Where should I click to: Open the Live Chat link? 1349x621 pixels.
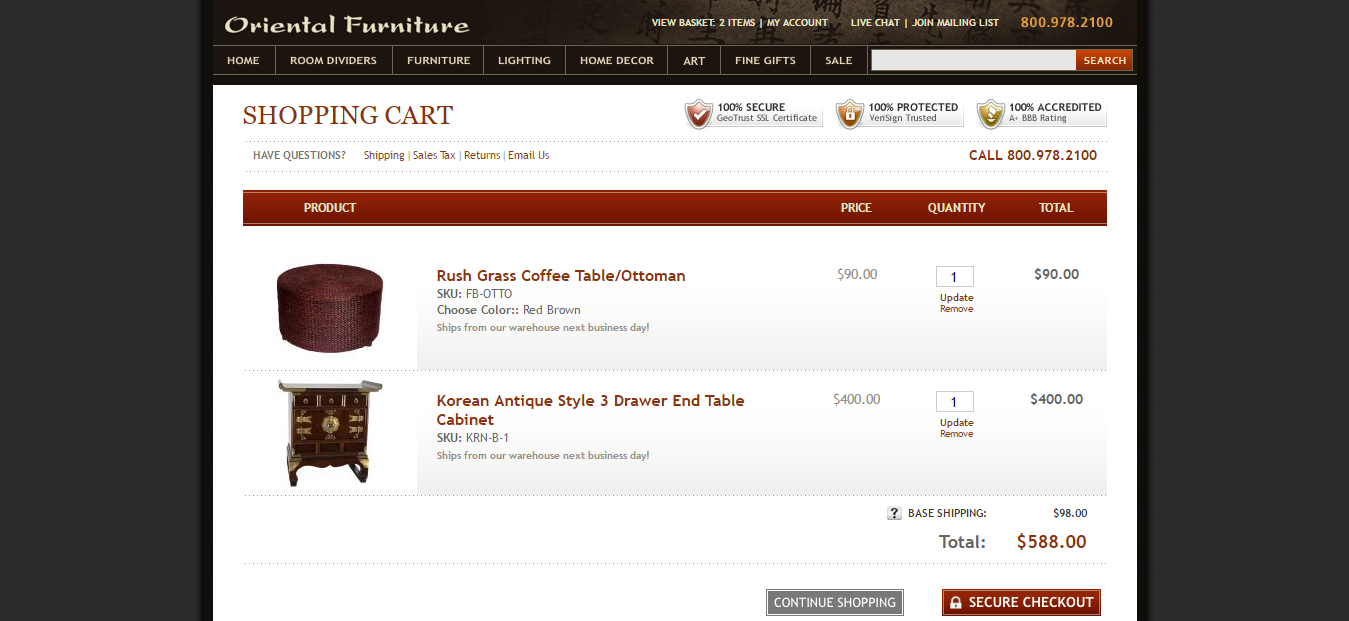[x=875, y=22]
